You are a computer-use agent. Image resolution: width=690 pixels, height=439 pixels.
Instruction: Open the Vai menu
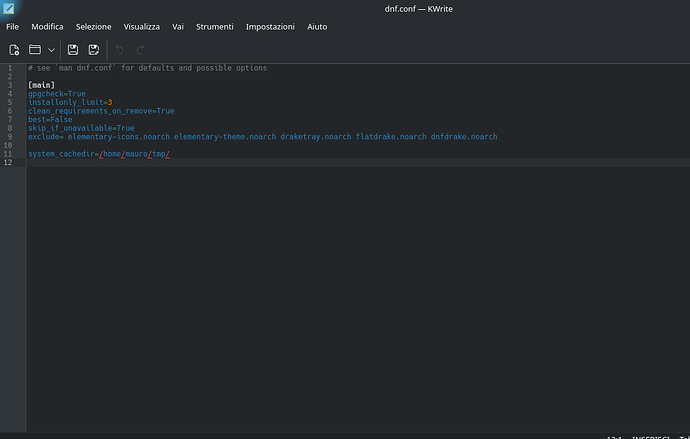click(178, 26)
